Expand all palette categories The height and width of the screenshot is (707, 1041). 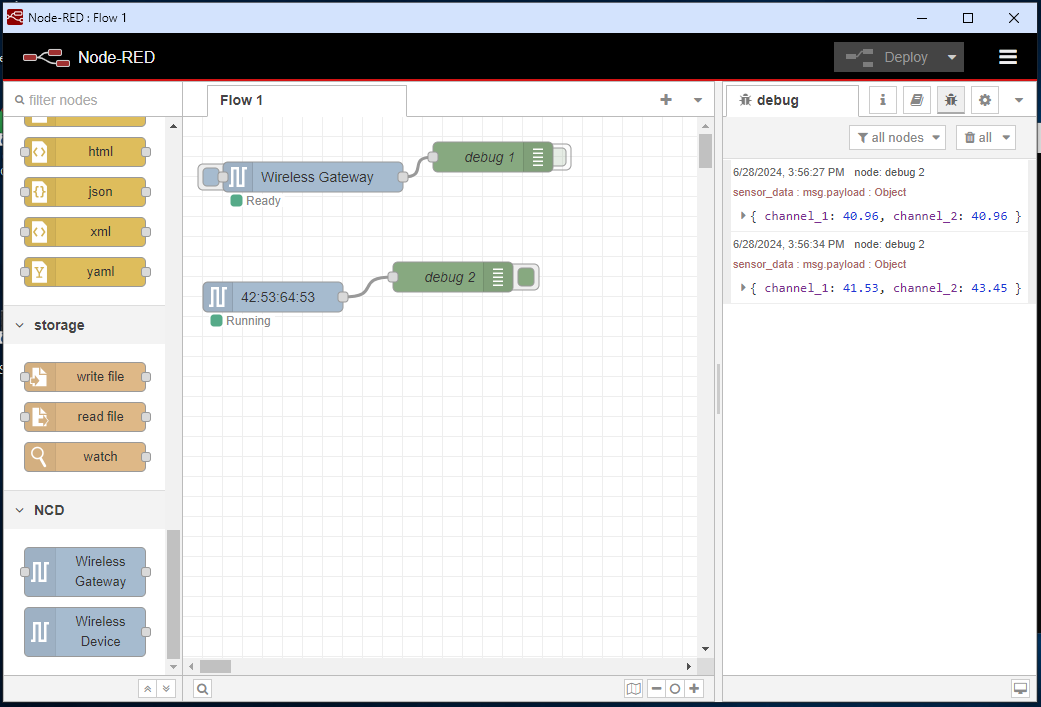166,689
